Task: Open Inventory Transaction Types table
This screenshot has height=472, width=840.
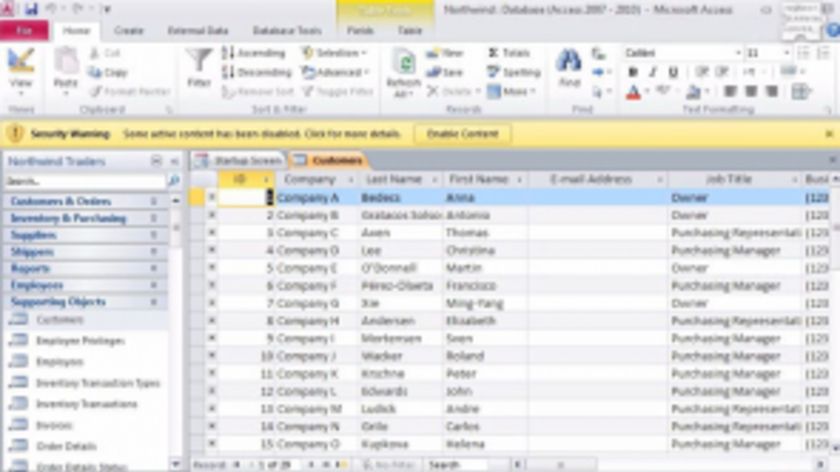Action: [x=86, y=383]
